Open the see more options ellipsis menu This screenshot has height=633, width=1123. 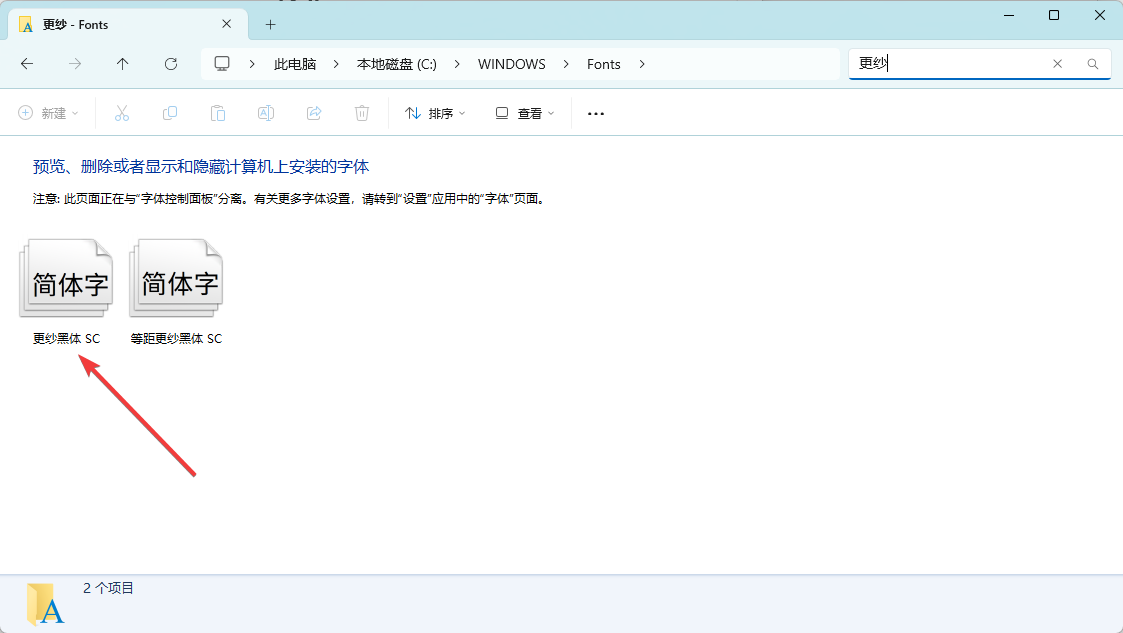click(596, 114)
